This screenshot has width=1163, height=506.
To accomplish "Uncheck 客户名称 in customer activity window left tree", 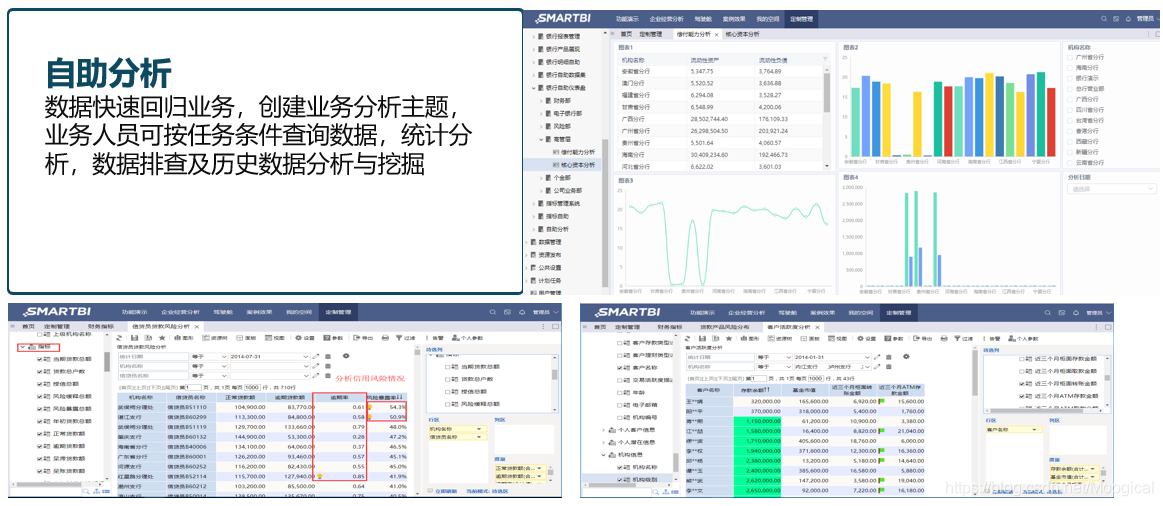I will tap(620, 367).
